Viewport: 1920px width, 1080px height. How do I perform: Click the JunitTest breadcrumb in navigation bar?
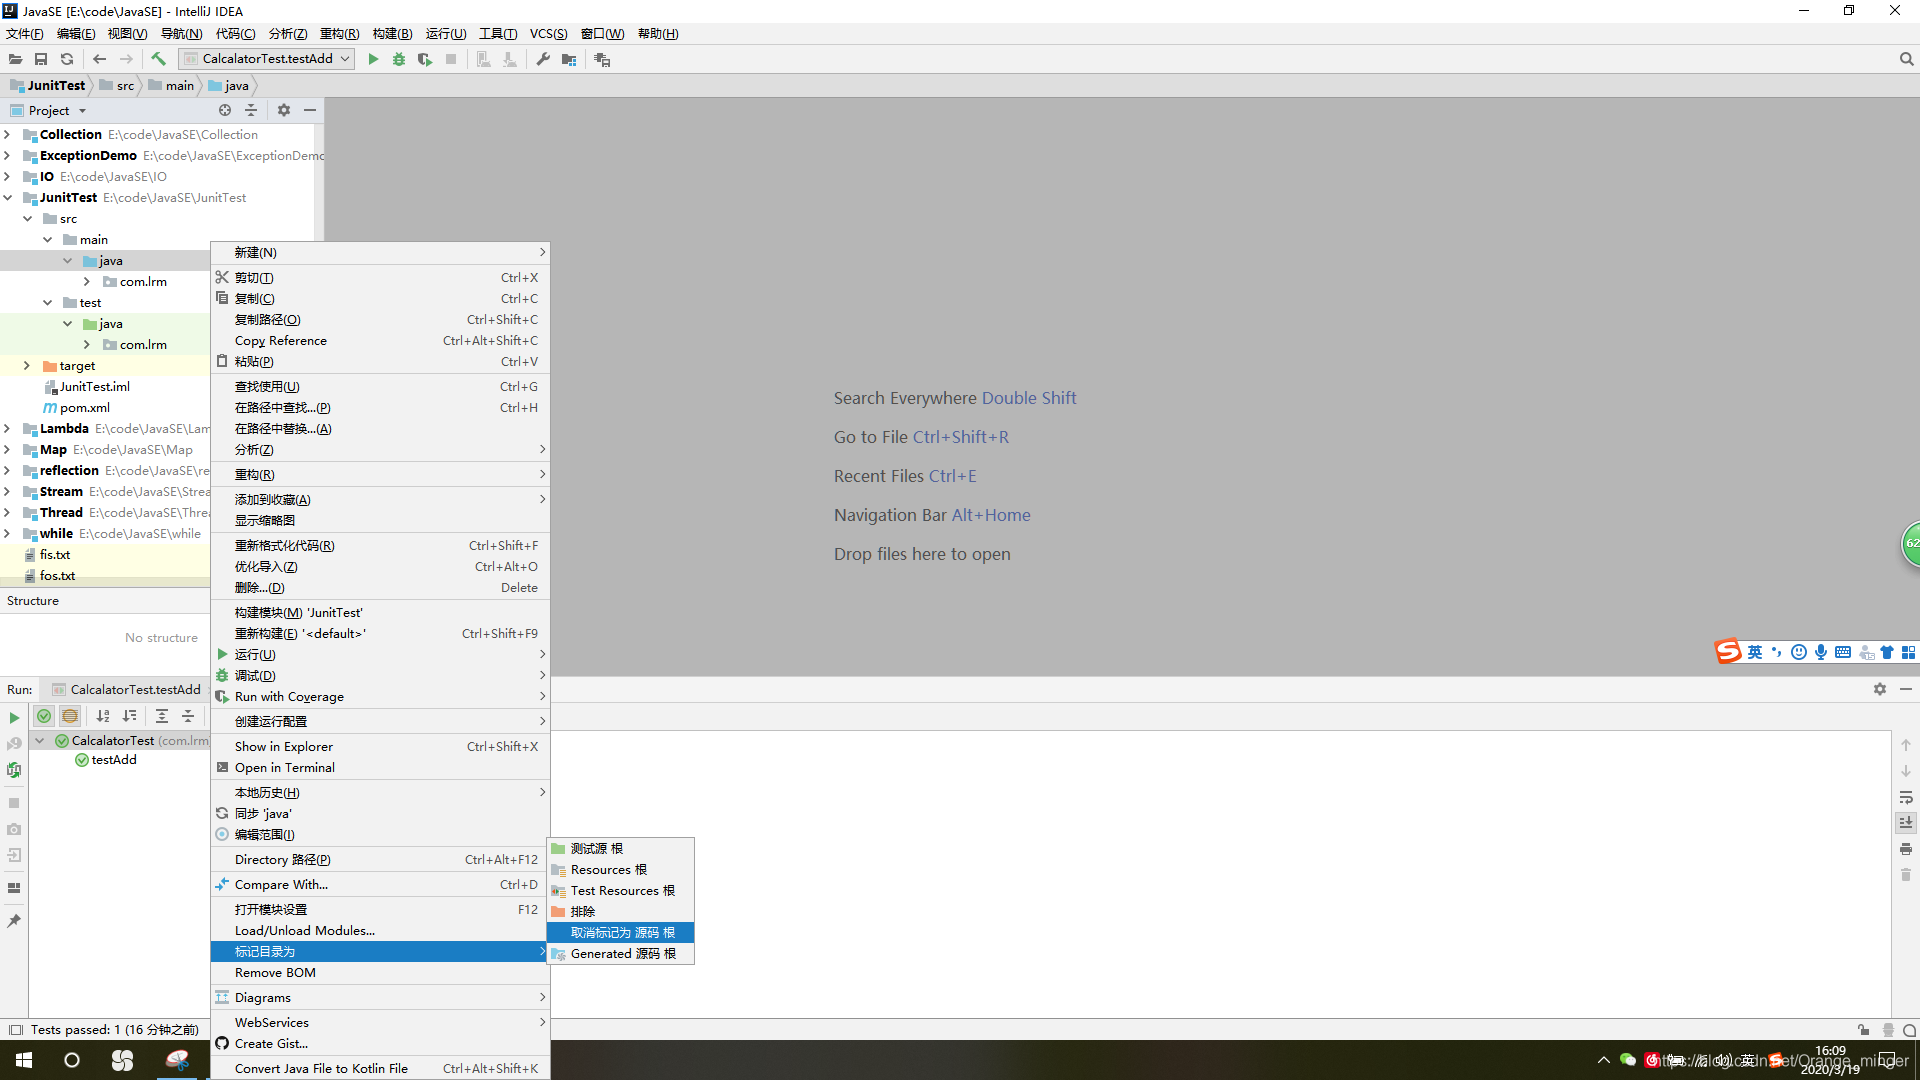(48, 85)
